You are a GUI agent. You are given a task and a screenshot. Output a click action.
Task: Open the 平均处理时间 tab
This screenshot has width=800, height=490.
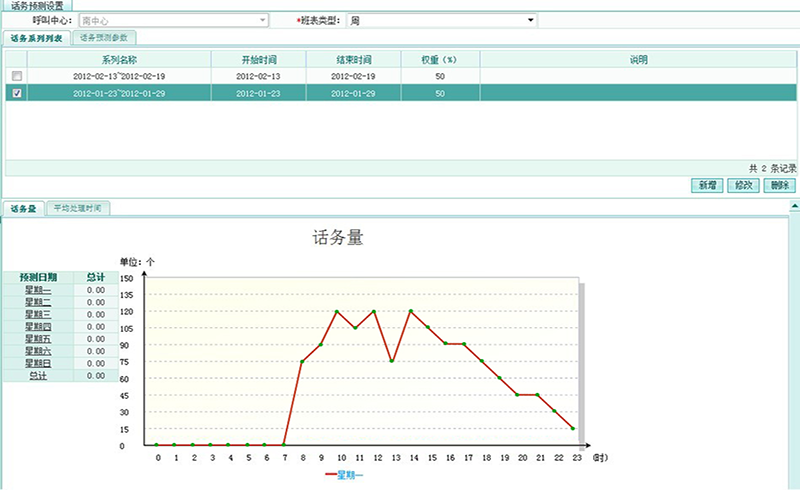coord(78,208)
